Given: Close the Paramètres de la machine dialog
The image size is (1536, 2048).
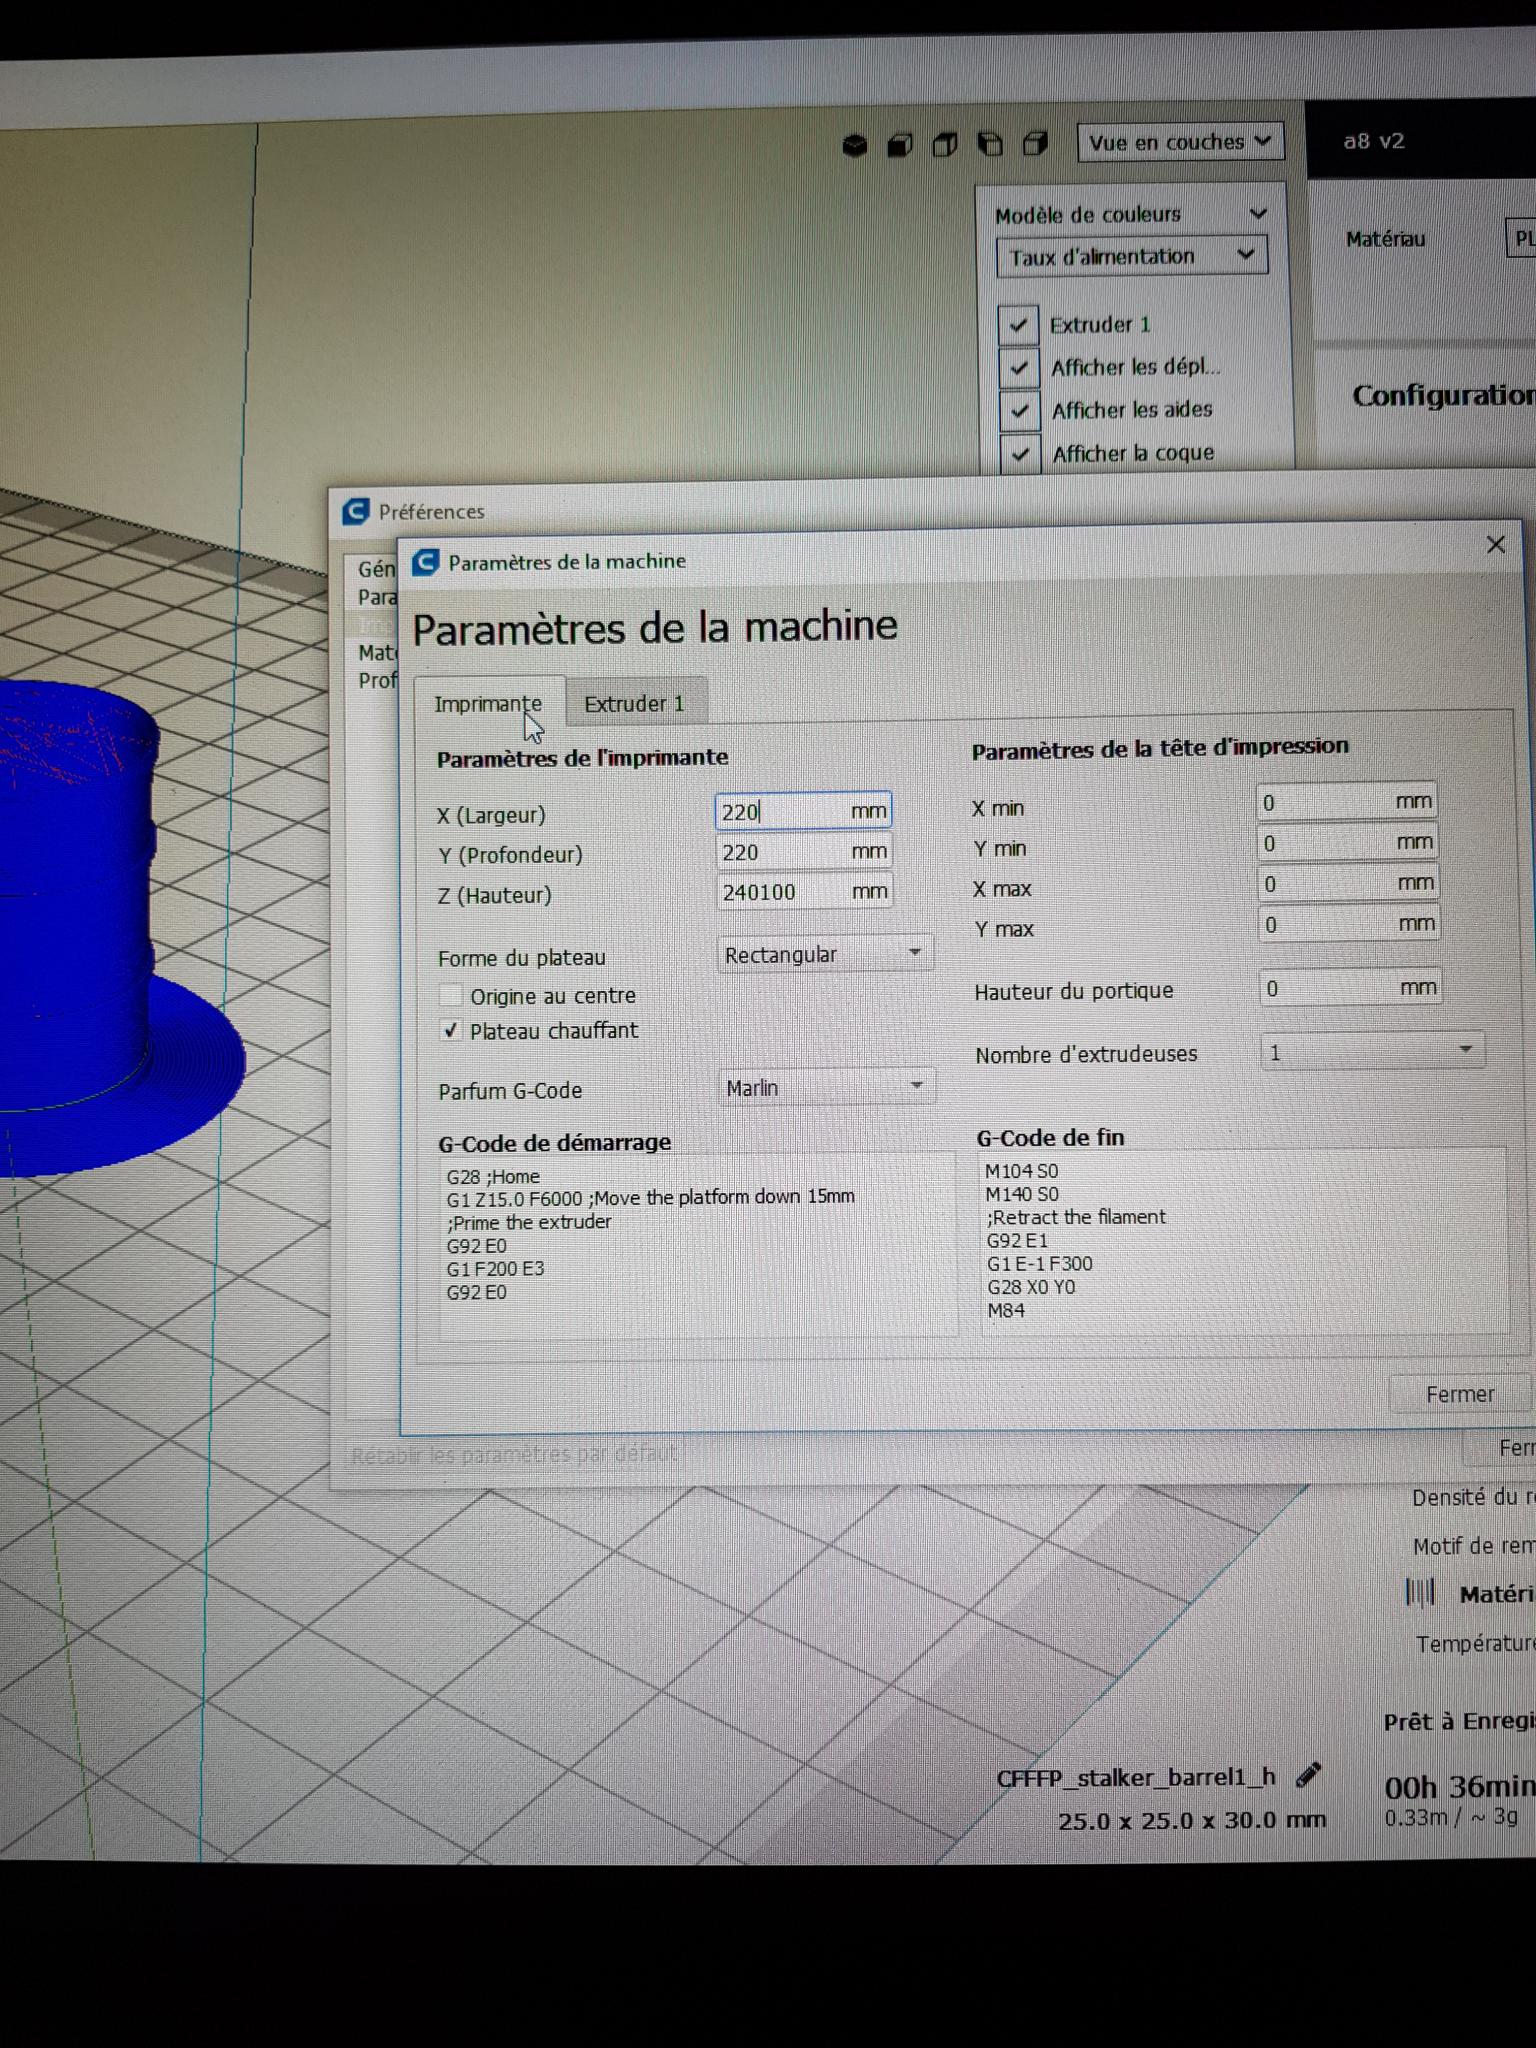Looking at the screenshot, I should click(x=1496, y=545).
